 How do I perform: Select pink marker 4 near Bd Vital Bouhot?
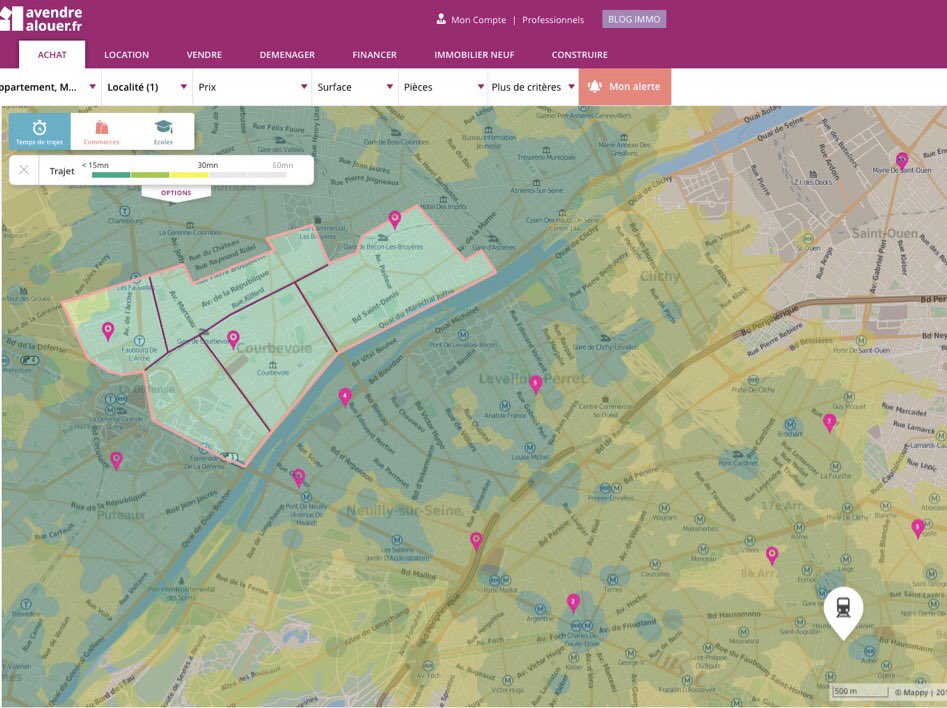pyautogui.click(x=345, y=397)
